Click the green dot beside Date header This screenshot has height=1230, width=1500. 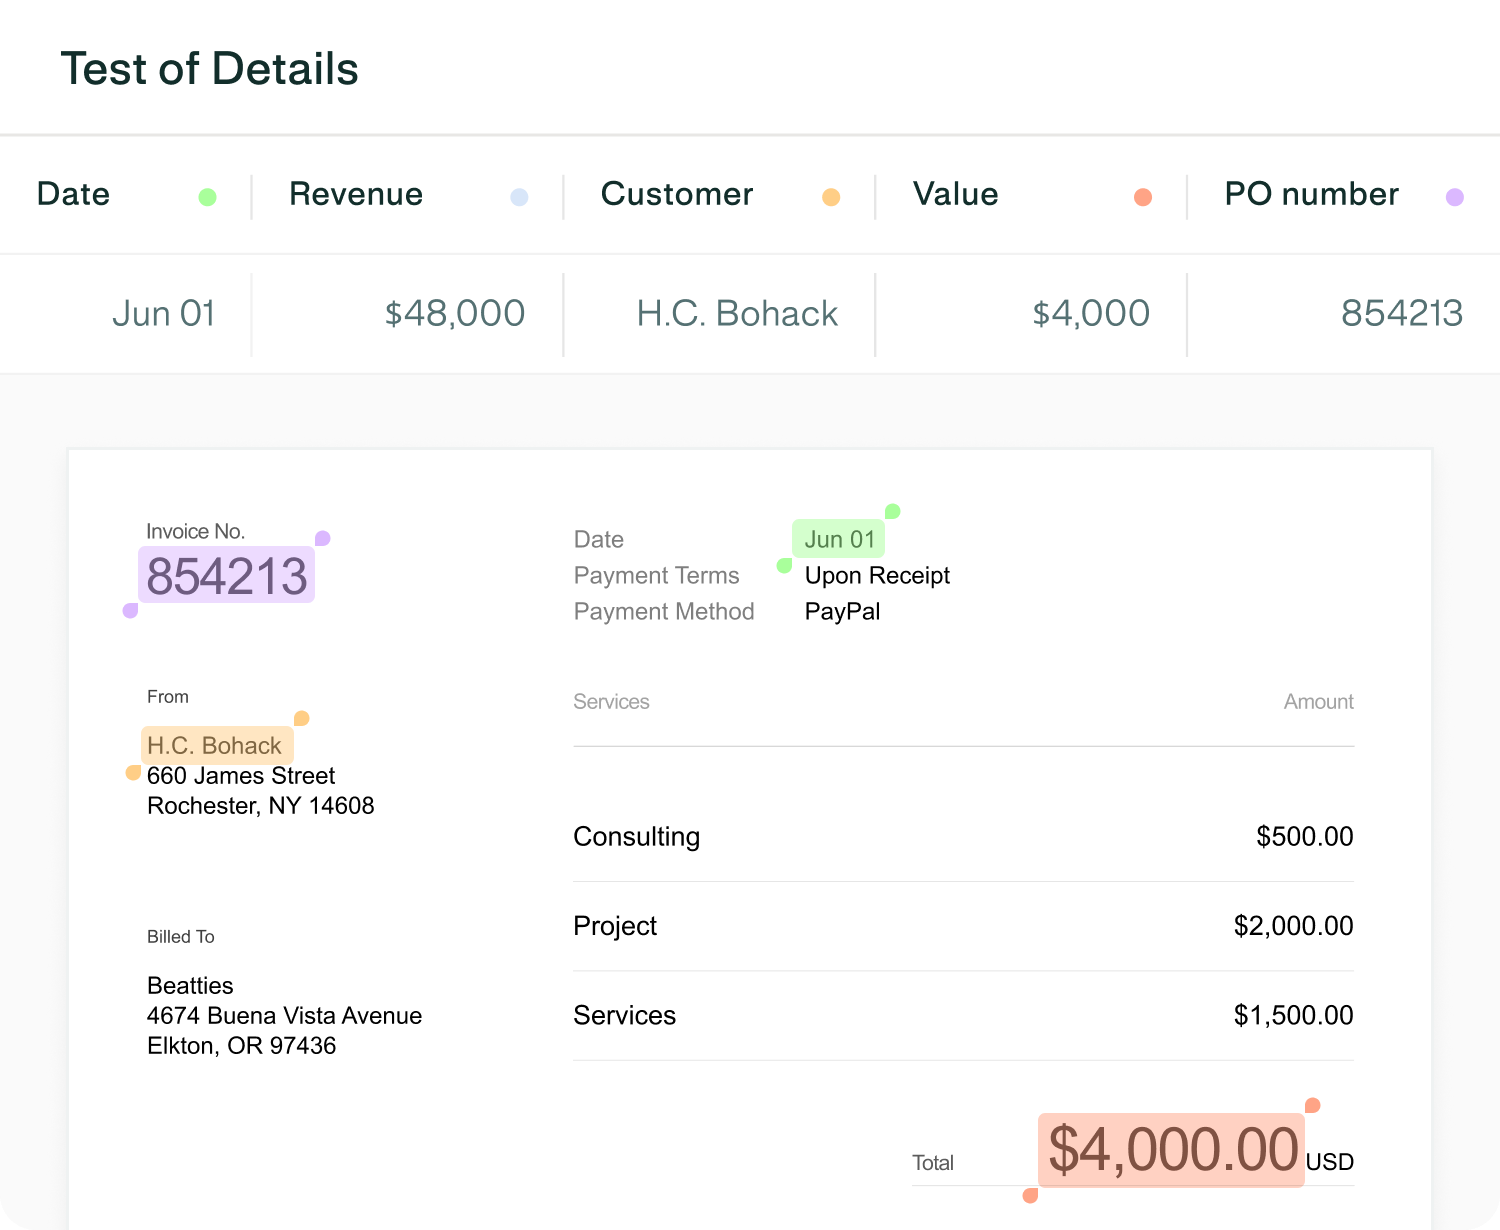point(207,197)
